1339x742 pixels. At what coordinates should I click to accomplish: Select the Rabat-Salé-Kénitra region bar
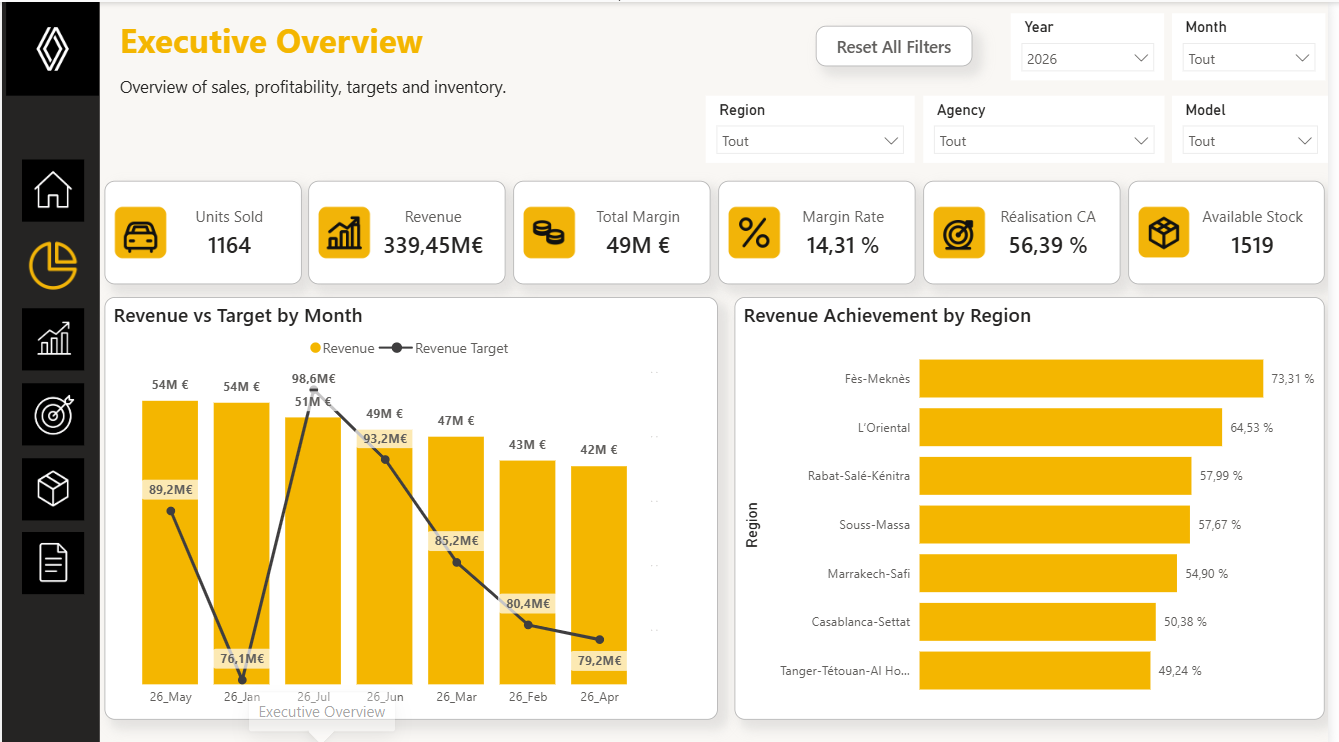[x=1056, y=476]
